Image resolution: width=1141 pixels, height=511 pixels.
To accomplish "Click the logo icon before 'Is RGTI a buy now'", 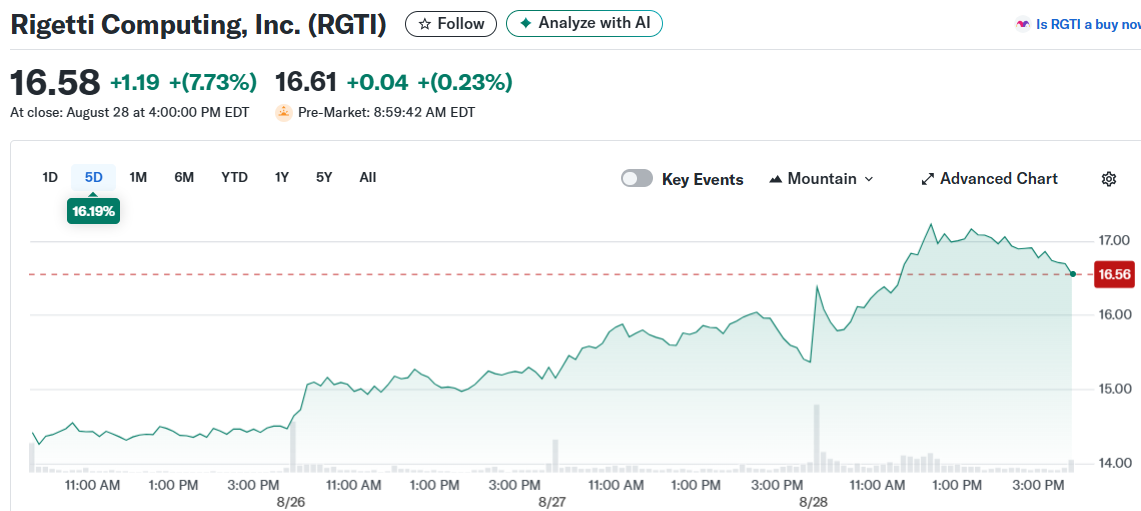I will [1022, 25].
